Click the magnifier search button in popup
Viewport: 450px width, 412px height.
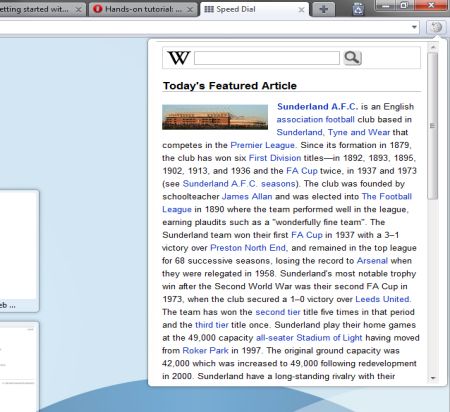(352, 58)
